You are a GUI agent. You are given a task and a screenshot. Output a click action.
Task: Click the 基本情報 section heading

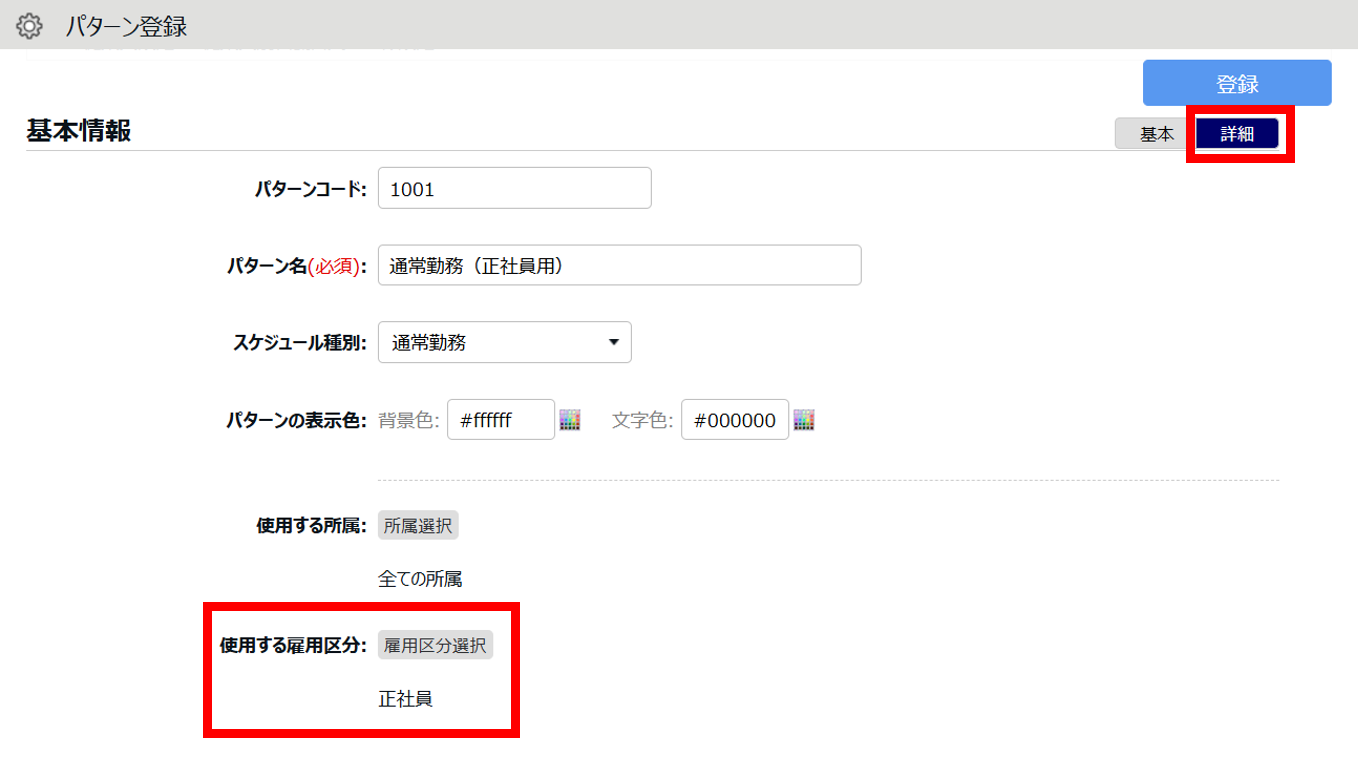pyautogui.click(x=79, y=131)
